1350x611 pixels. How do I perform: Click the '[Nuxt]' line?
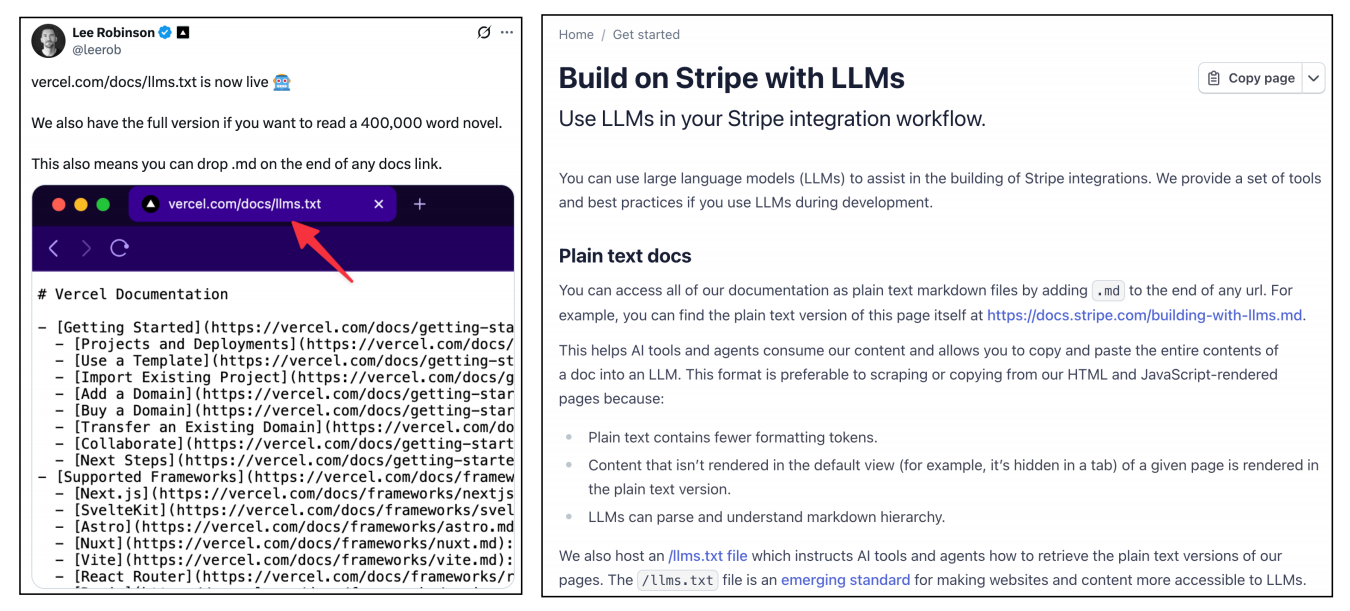click(x=284, y=544)
